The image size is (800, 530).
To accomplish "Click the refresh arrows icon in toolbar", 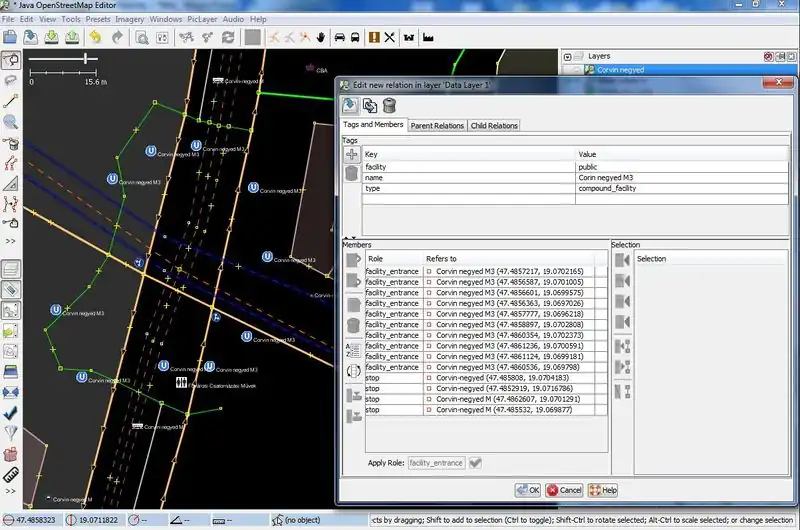I will (x=228, y=37).
